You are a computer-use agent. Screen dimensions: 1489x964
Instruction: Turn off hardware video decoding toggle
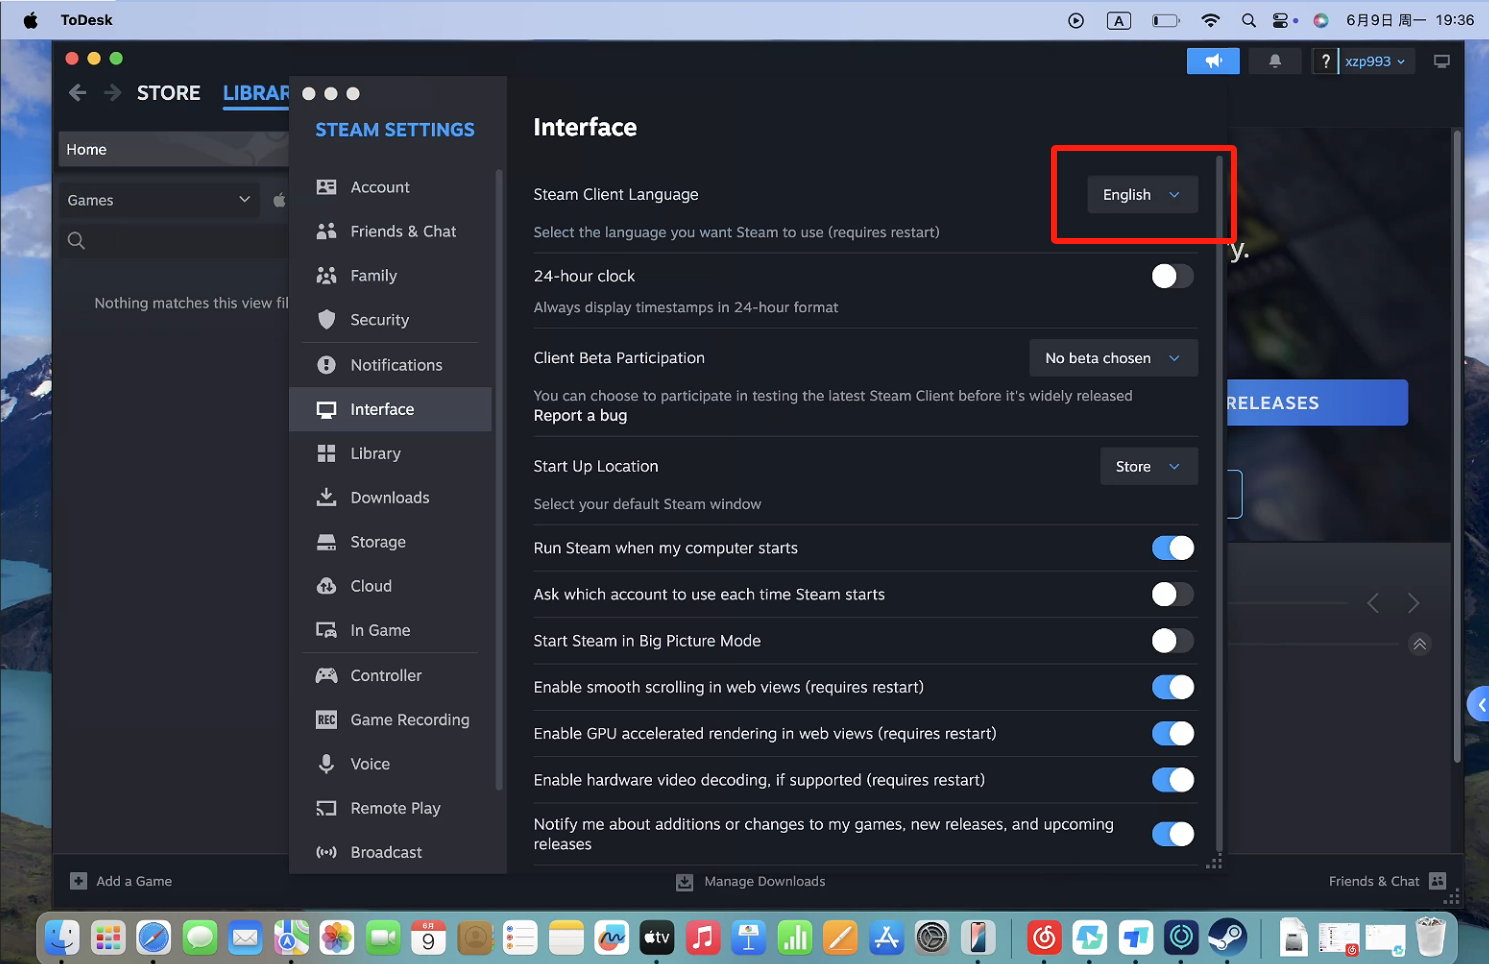point(1172,780)
